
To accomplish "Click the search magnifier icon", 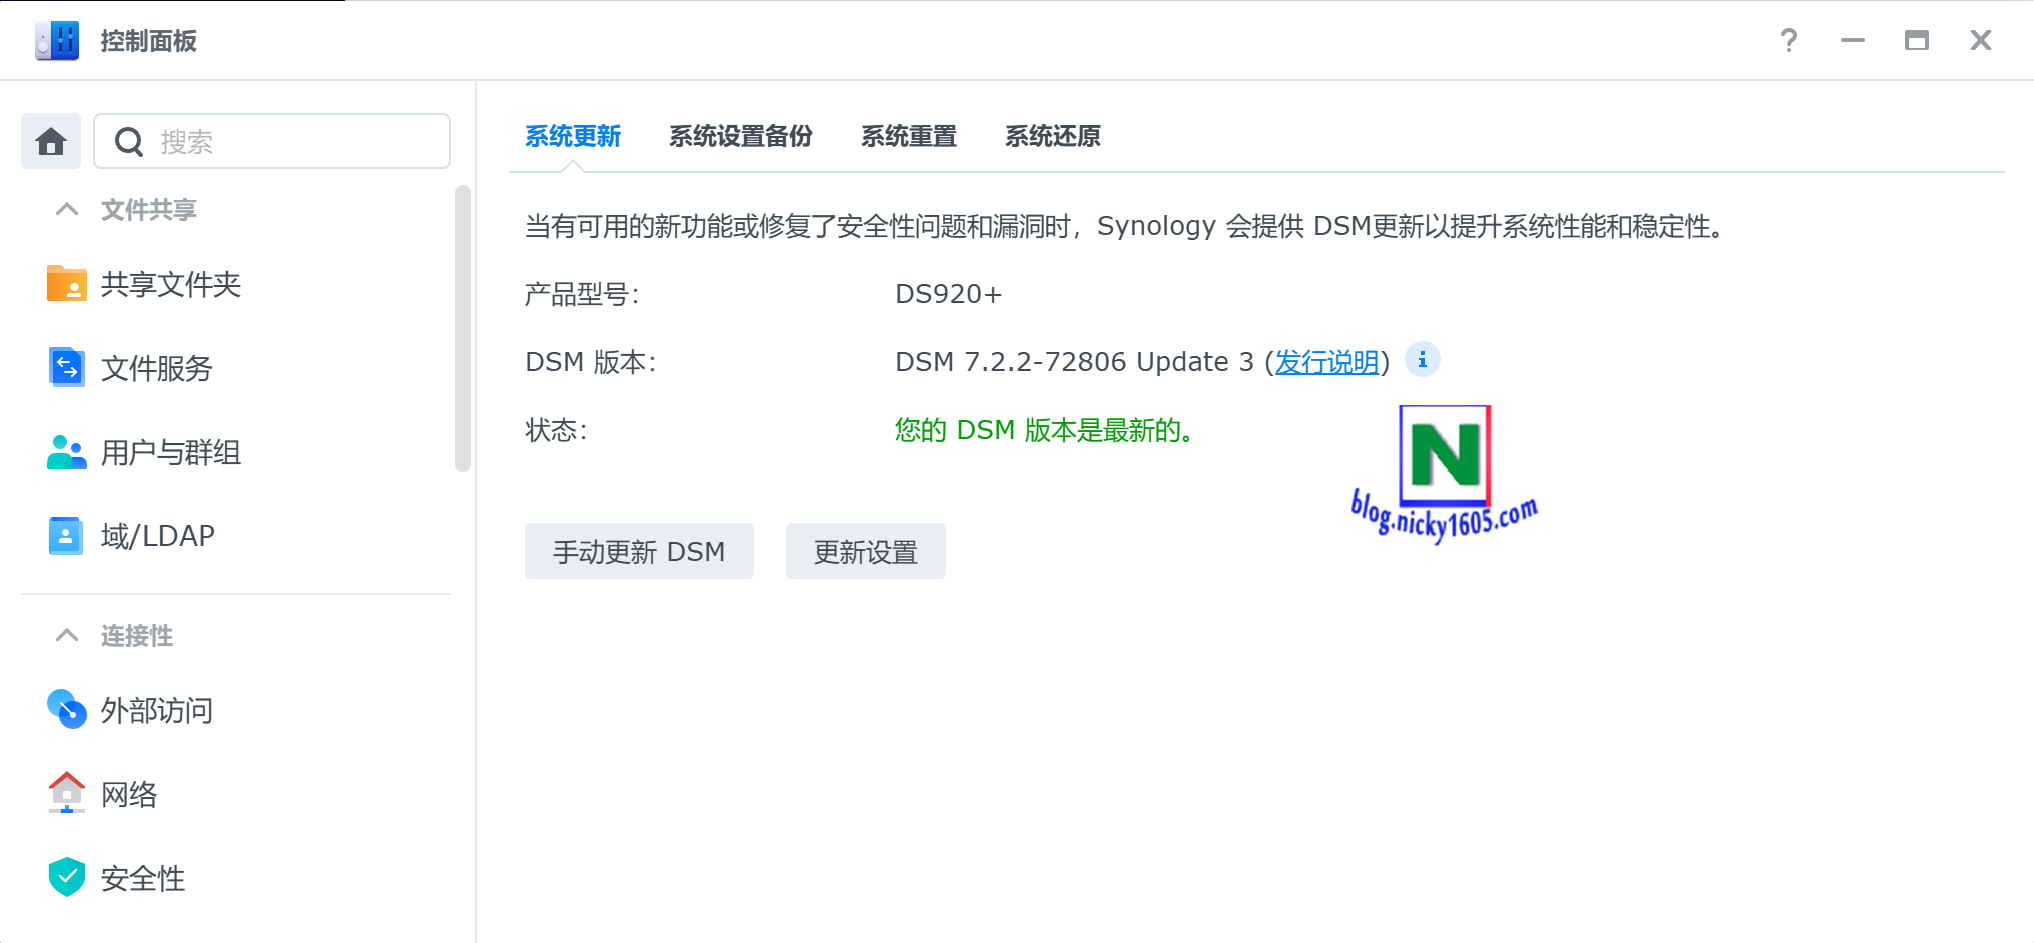I will pyautogui.click(x=129, y=142).
